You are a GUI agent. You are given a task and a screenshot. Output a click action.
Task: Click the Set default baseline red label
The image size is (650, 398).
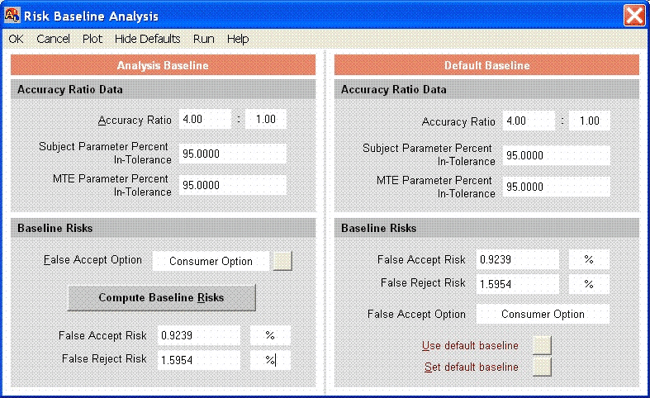click(471, 367)
